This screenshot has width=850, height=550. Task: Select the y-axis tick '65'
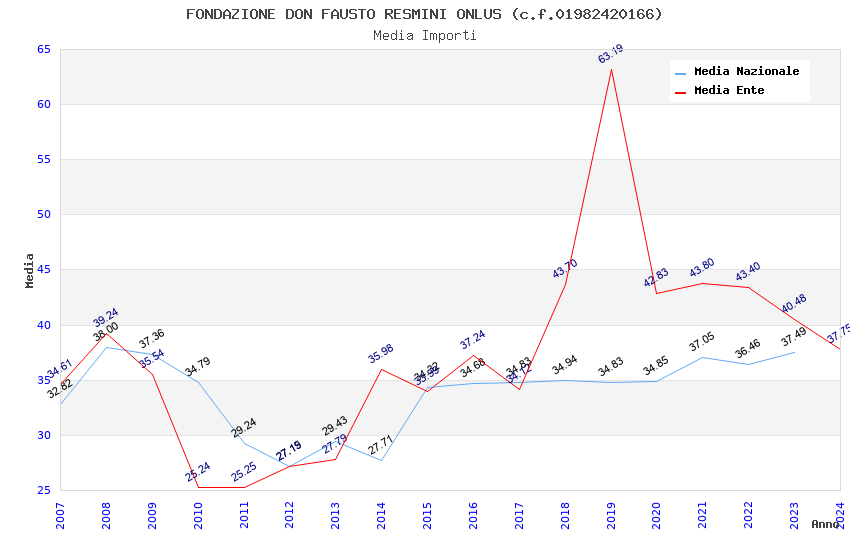pos(44,49)
